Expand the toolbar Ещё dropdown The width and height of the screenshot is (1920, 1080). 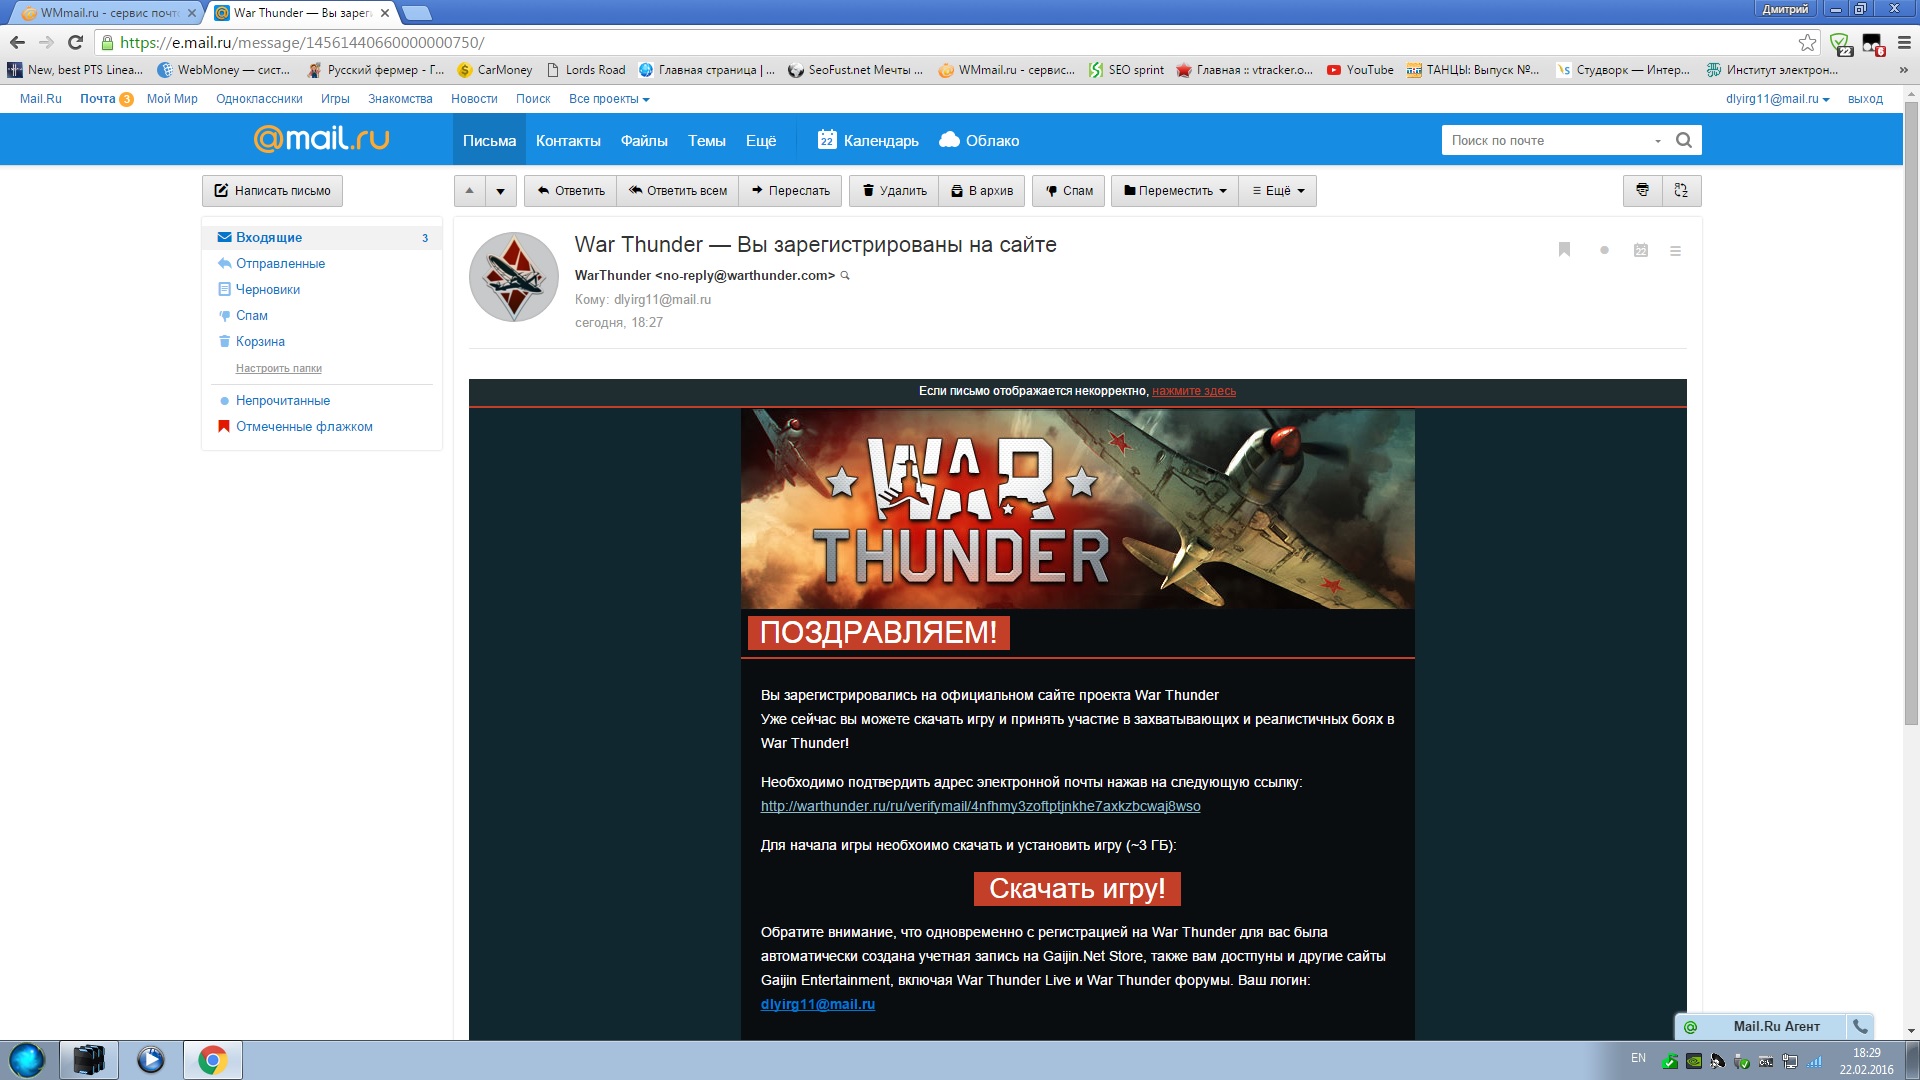(x=1278, y=190)
